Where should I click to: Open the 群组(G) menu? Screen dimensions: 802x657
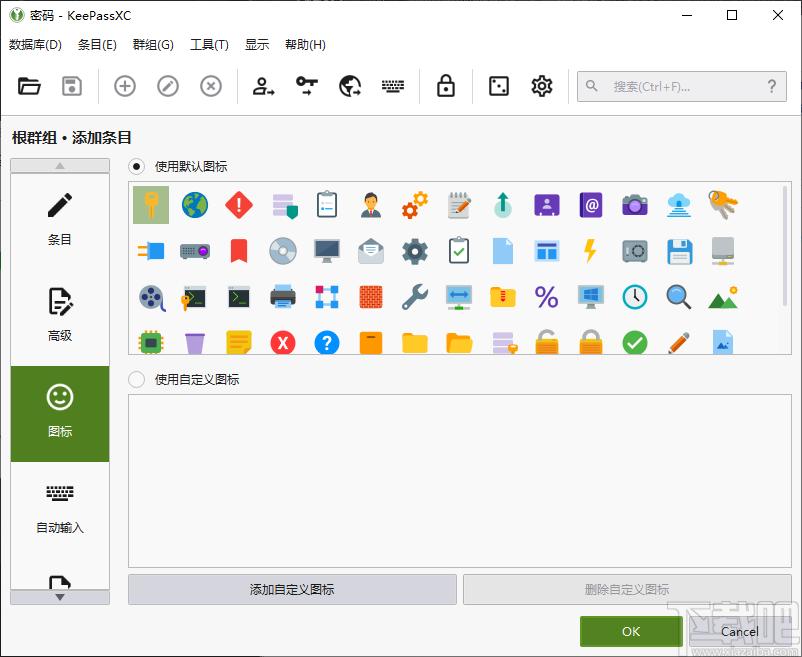coord(153,45)
